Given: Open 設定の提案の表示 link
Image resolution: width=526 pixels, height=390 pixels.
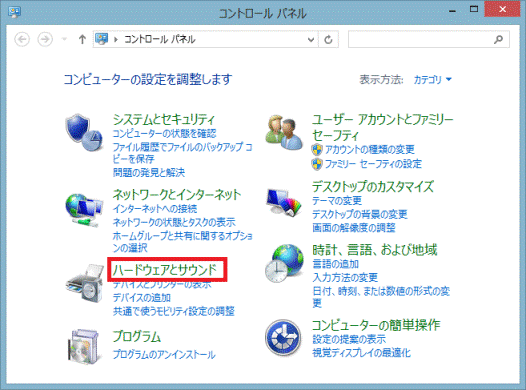Looking at the screenshot, I should coord(349,339).
